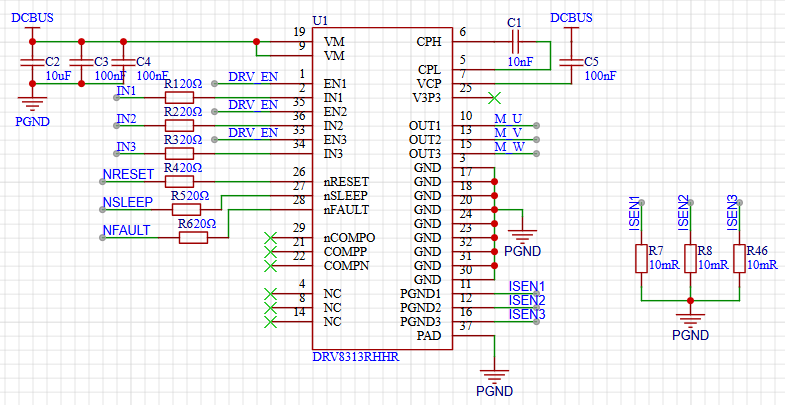Click the VCP pin name inside U1
The image size is (785, 405).
coord(429,83)
